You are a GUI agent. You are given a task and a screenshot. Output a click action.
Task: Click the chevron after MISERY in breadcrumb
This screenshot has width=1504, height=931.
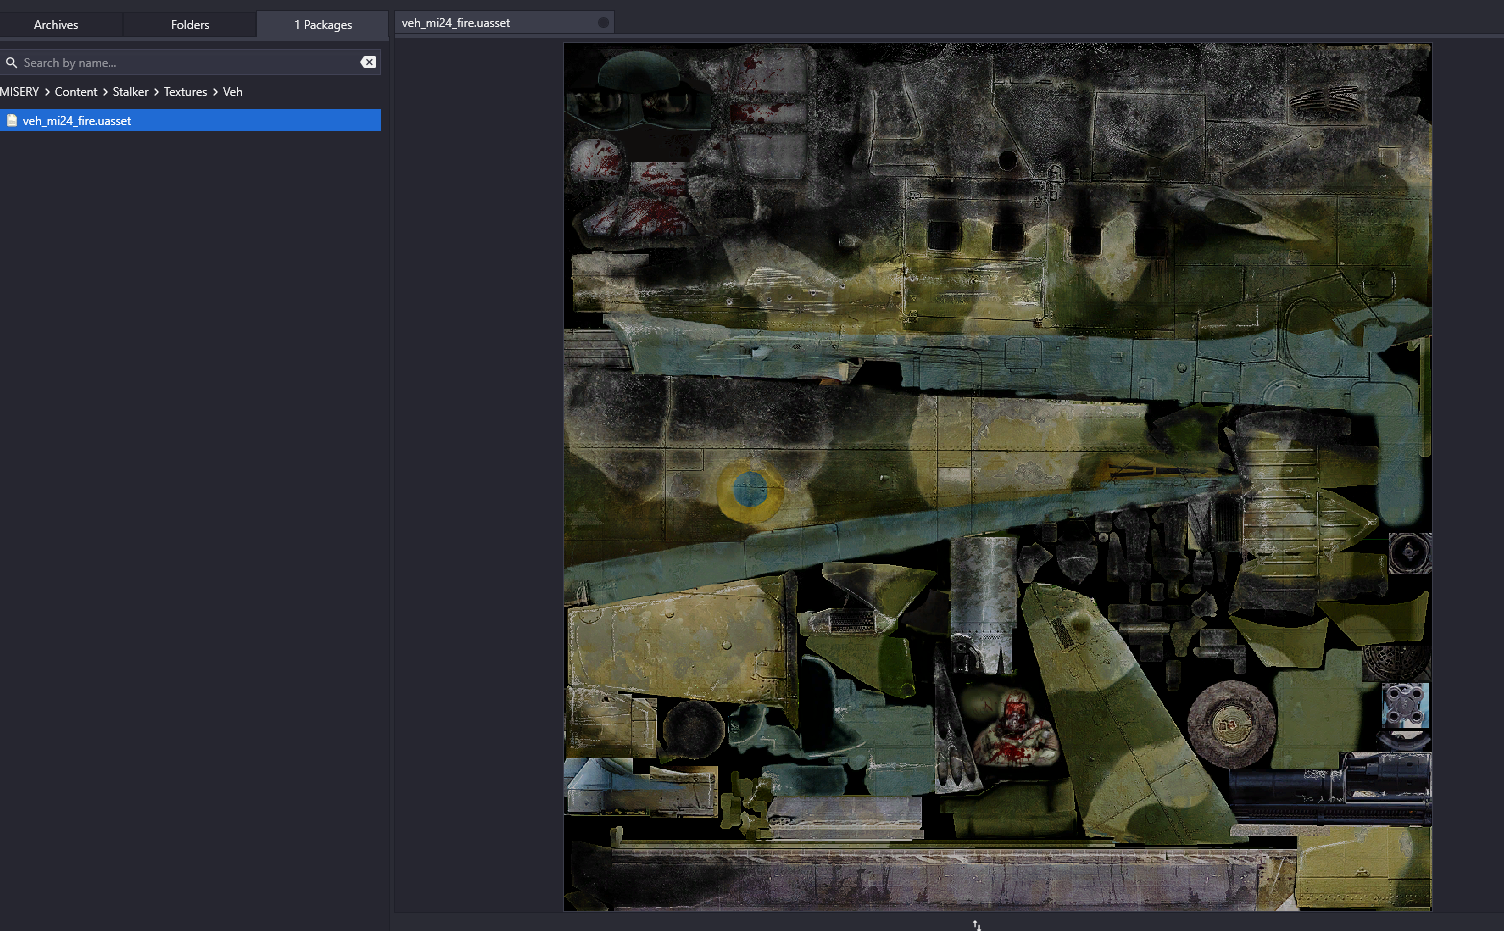tap(47, 92)
